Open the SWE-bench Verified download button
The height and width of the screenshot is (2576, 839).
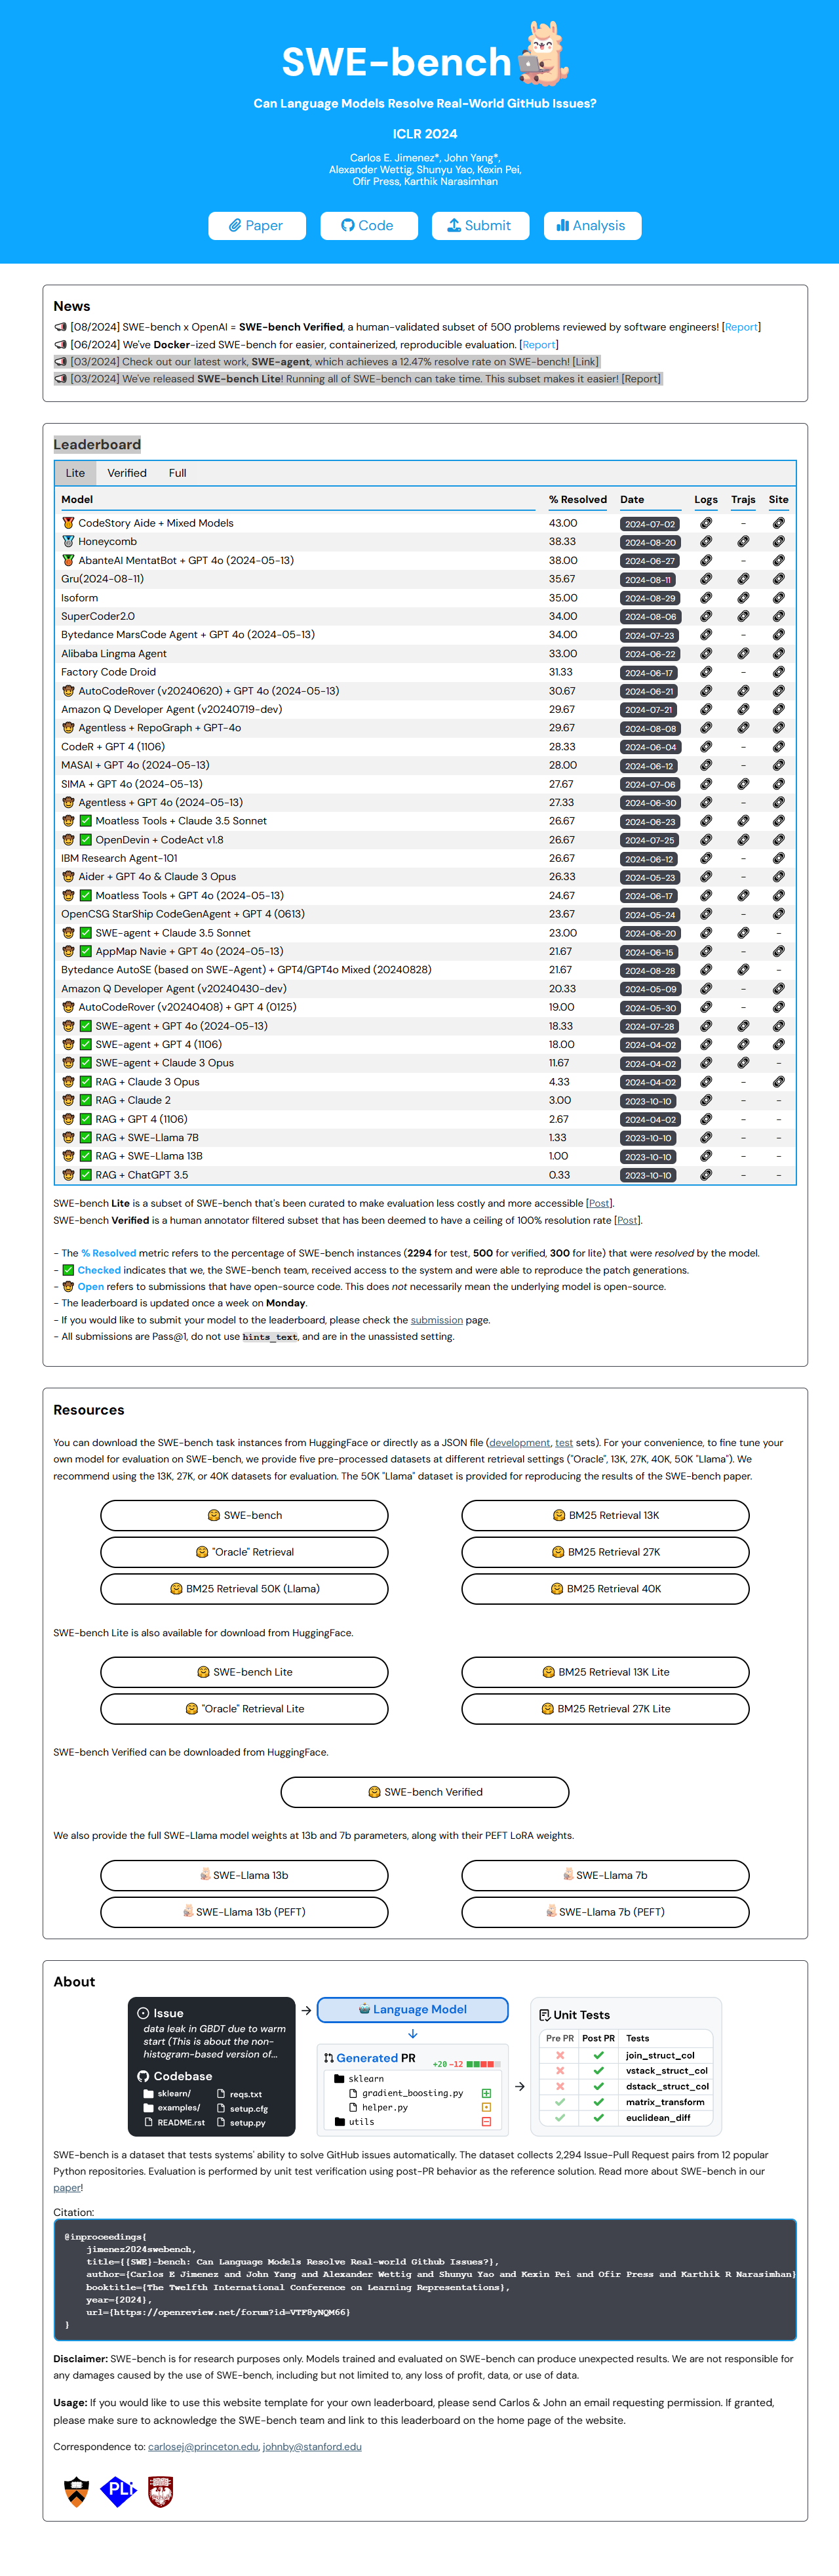425,1792
